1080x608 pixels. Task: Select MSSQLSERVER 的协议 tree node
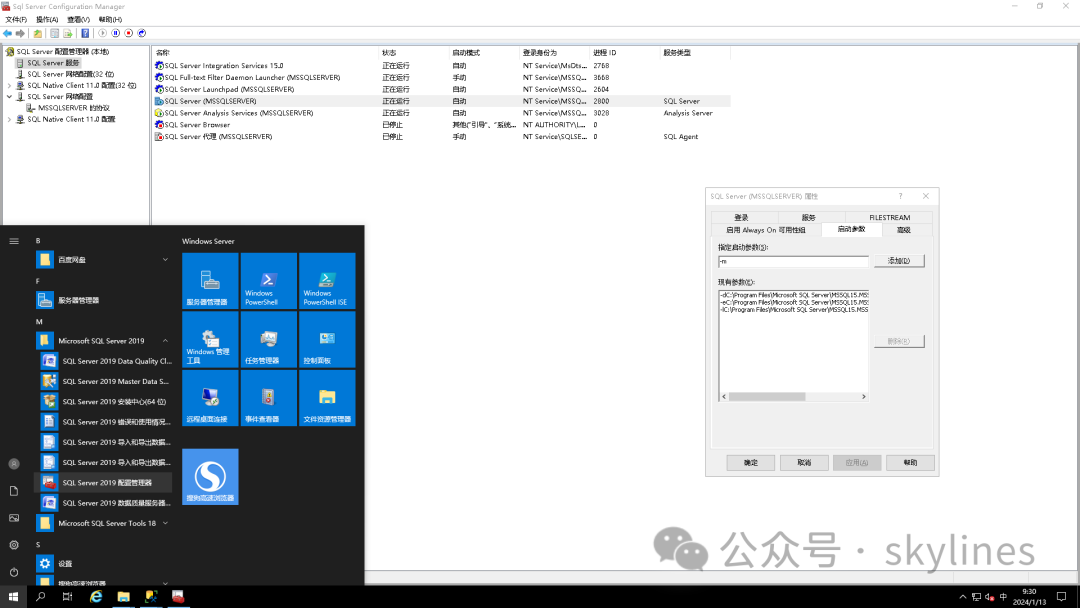(x=74, y=108)
